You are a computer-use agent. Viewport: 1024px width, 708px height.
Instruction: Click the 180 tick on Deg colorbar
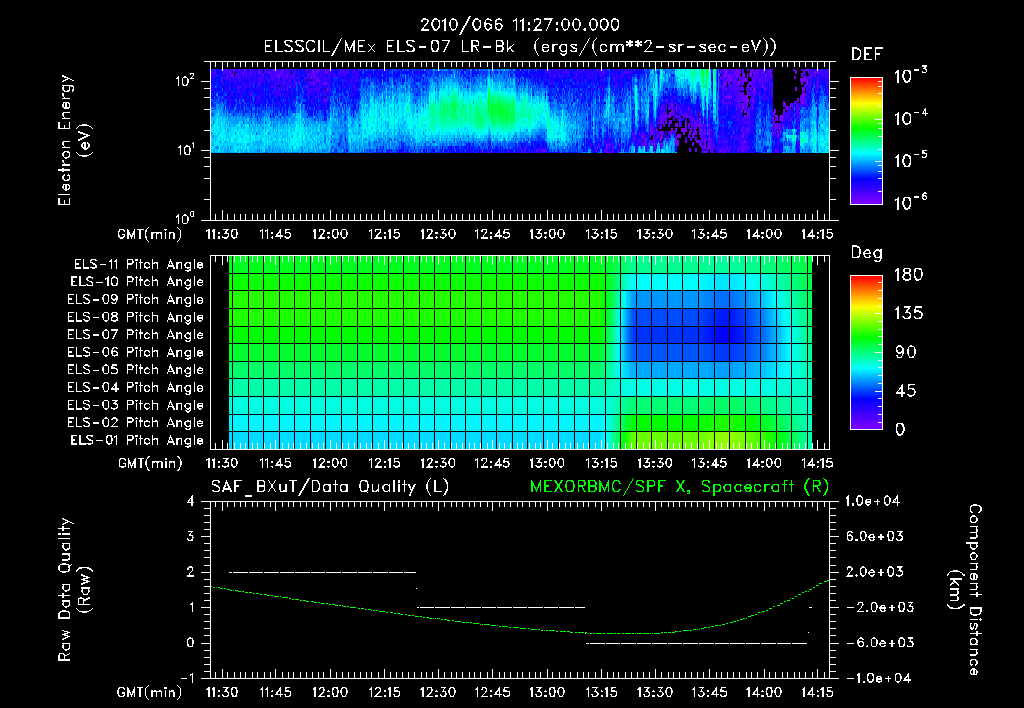pyautogui.click(x=908, y=274)
